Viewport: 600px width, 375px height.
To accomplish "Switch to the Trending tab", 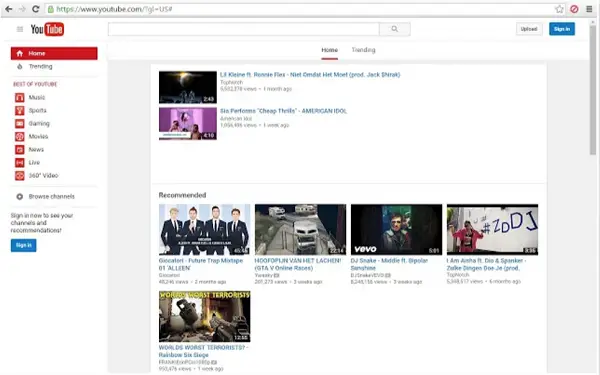I will pyautogui.click(x=364, y=50).
